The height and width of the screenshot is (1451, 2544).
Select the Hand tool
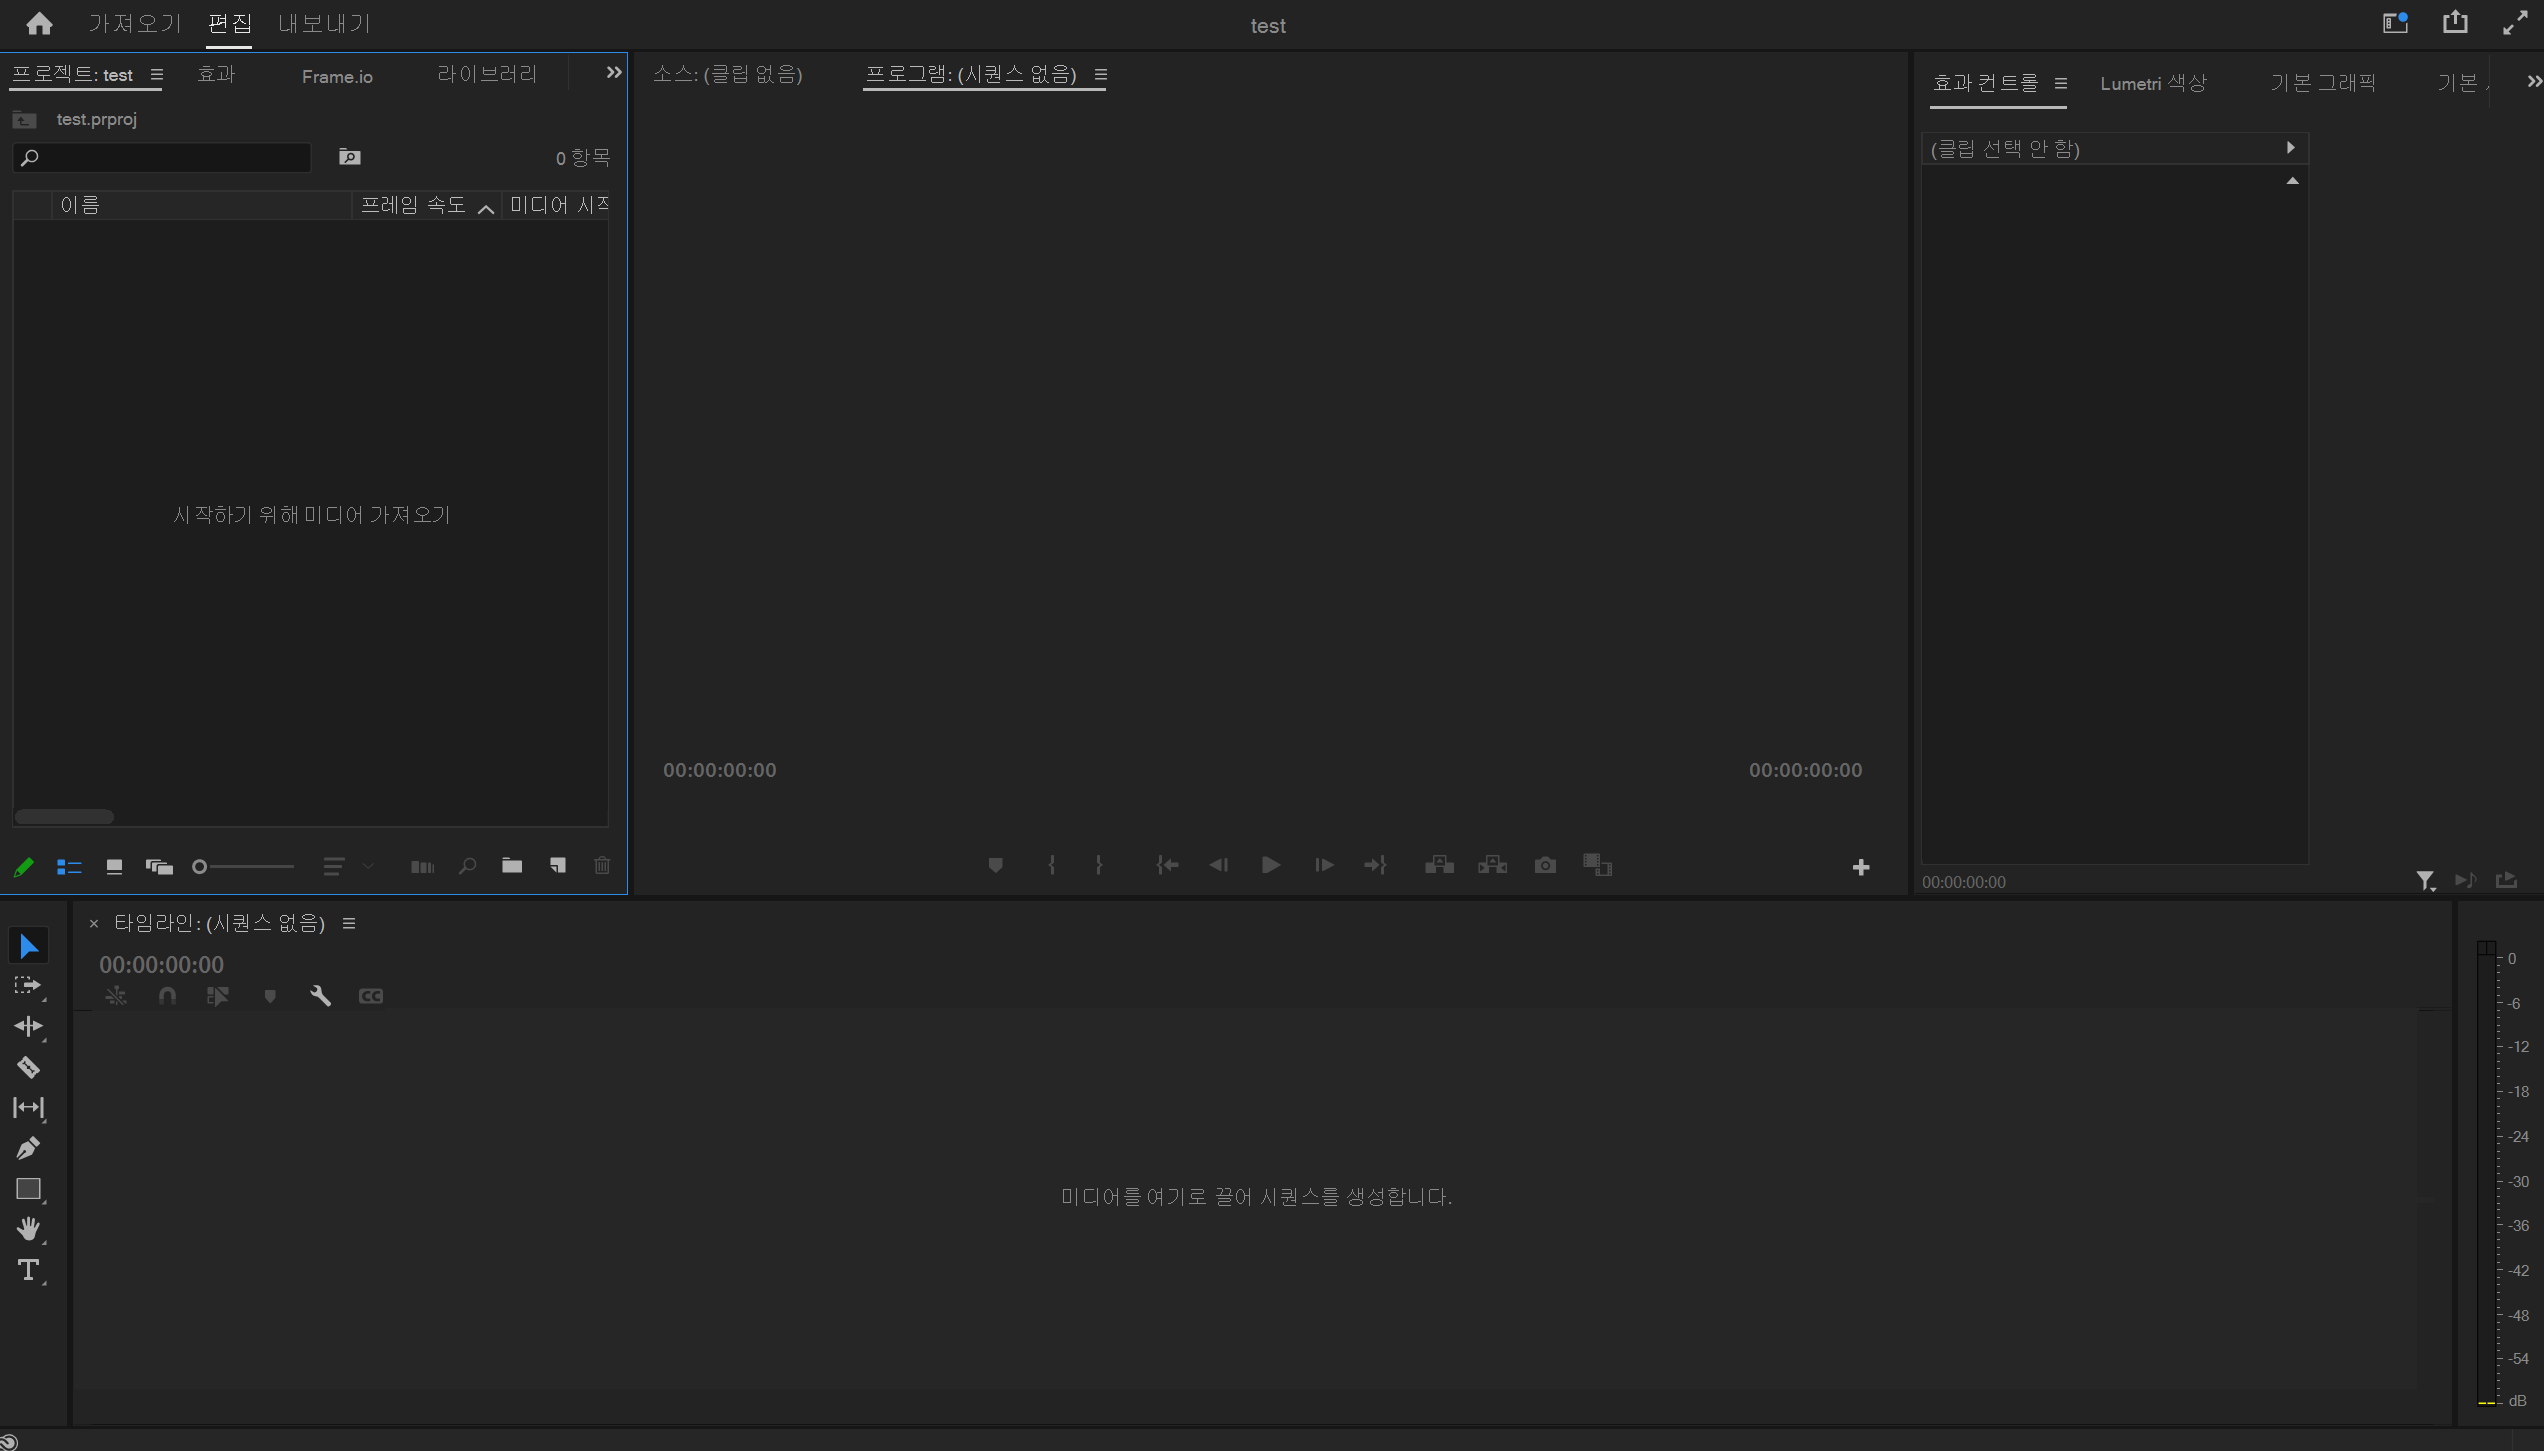[x=28, y=1229]
